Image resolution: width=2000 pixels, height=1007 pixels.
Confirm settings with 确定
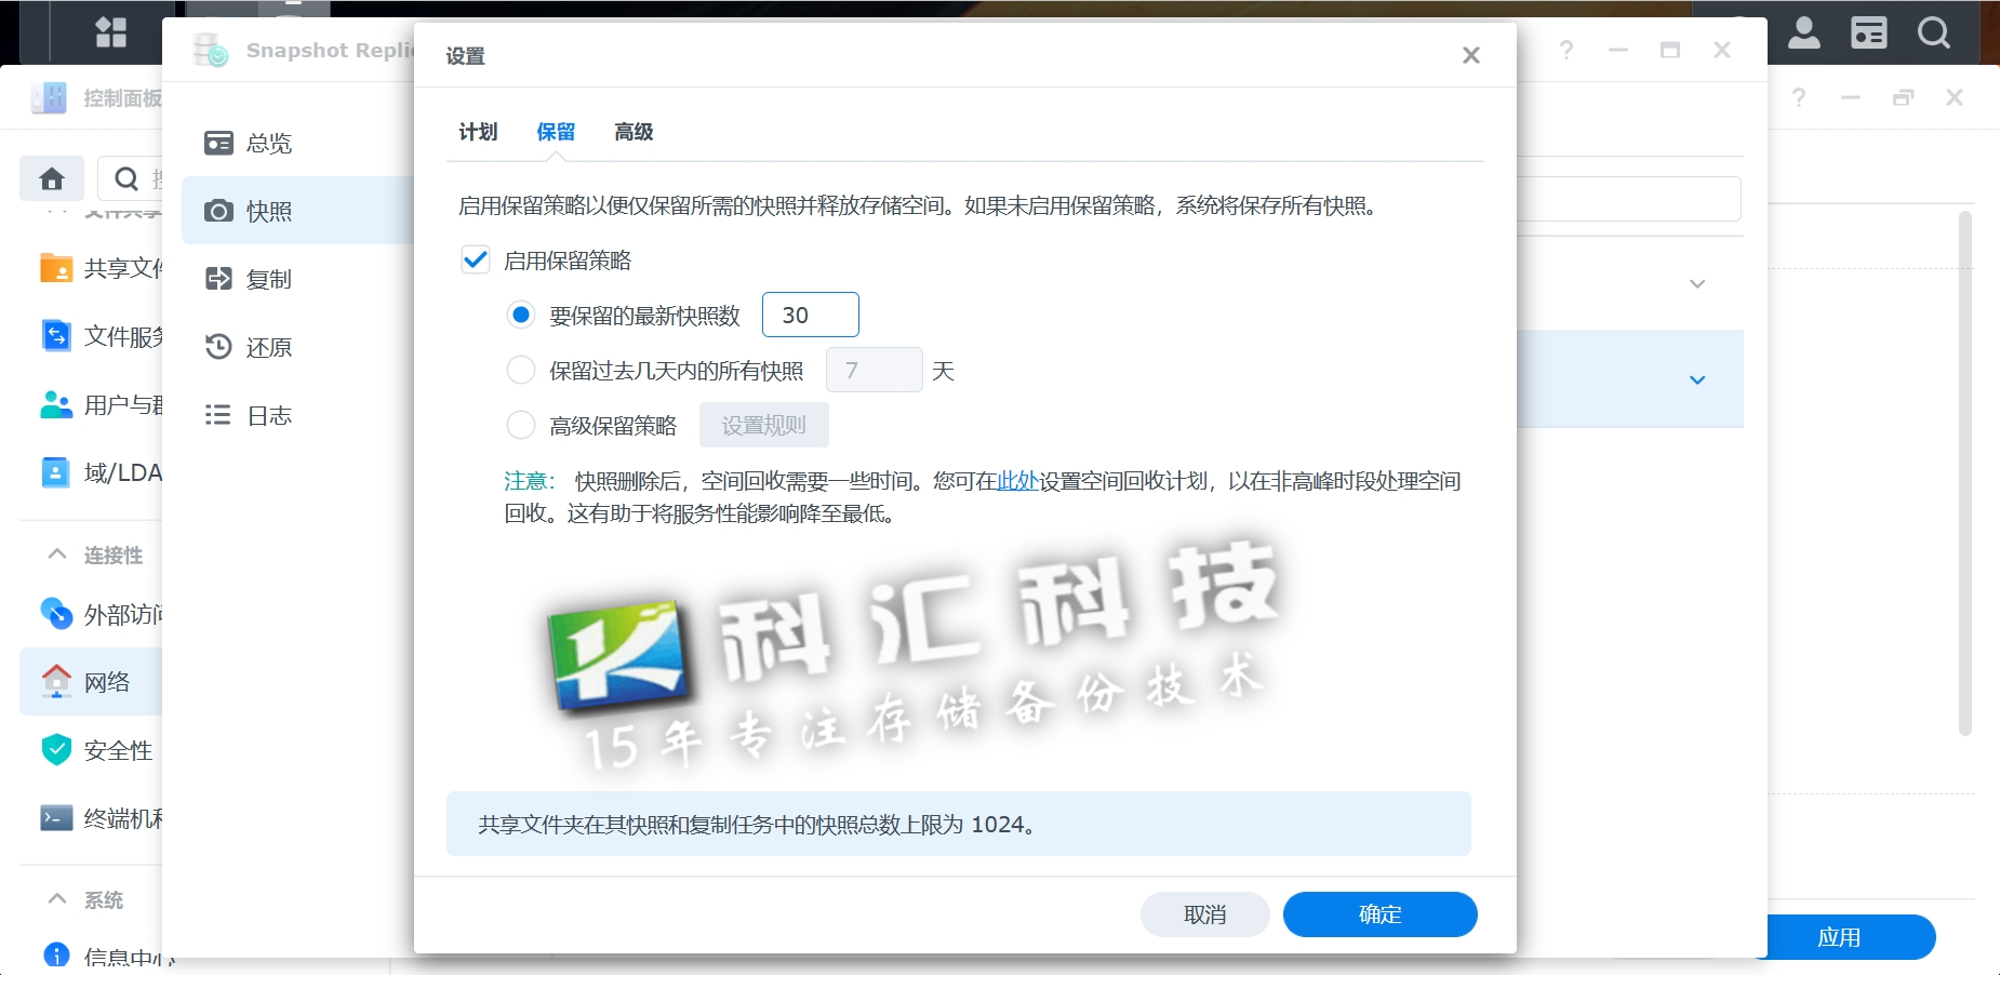click(x=1380, y=914)
